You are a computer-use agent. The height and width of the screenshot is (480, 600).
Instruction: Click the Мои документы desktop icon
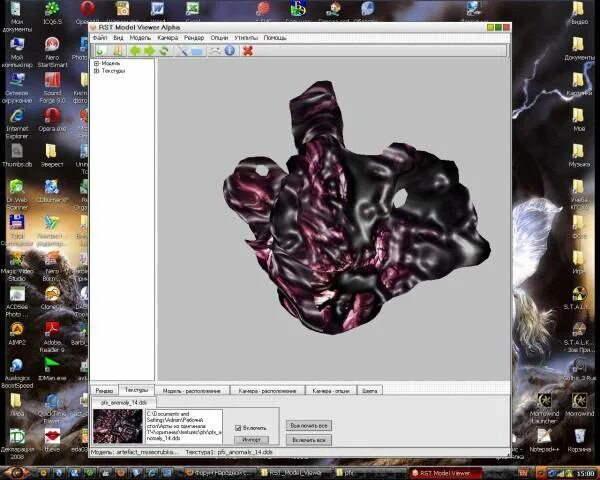16,17
